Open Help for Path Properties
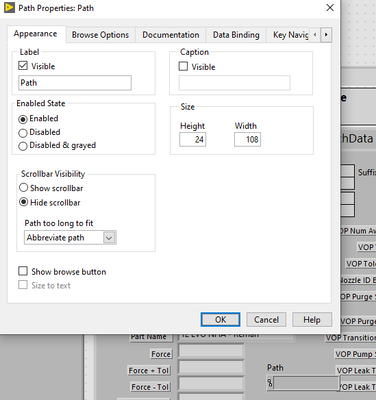Image resolution: width=376 pixels, height=400 pixels. point(312,320)
